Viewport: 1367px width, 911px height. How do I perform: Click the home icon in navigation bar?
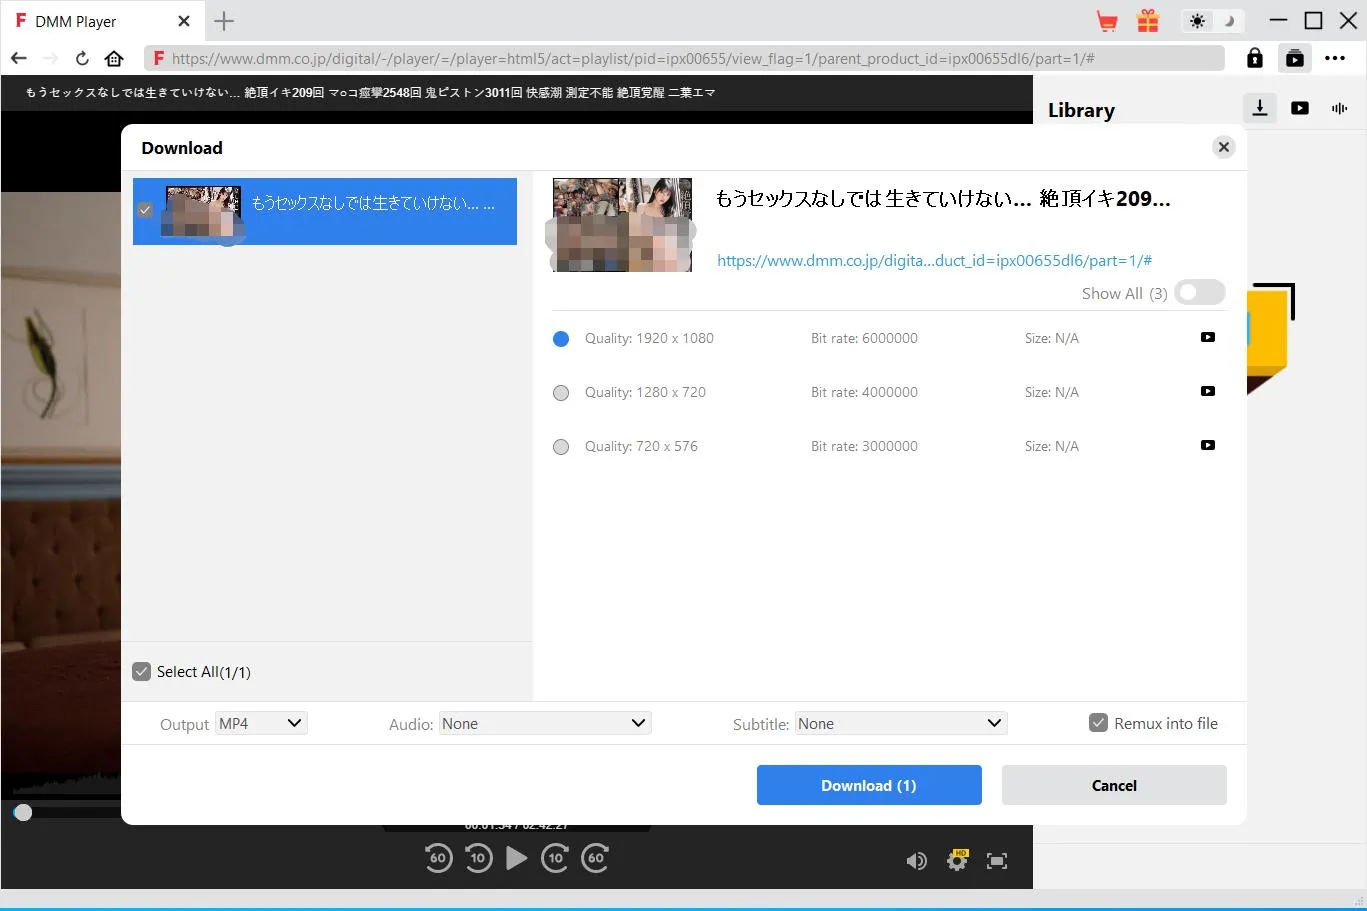tap(114, 58)
